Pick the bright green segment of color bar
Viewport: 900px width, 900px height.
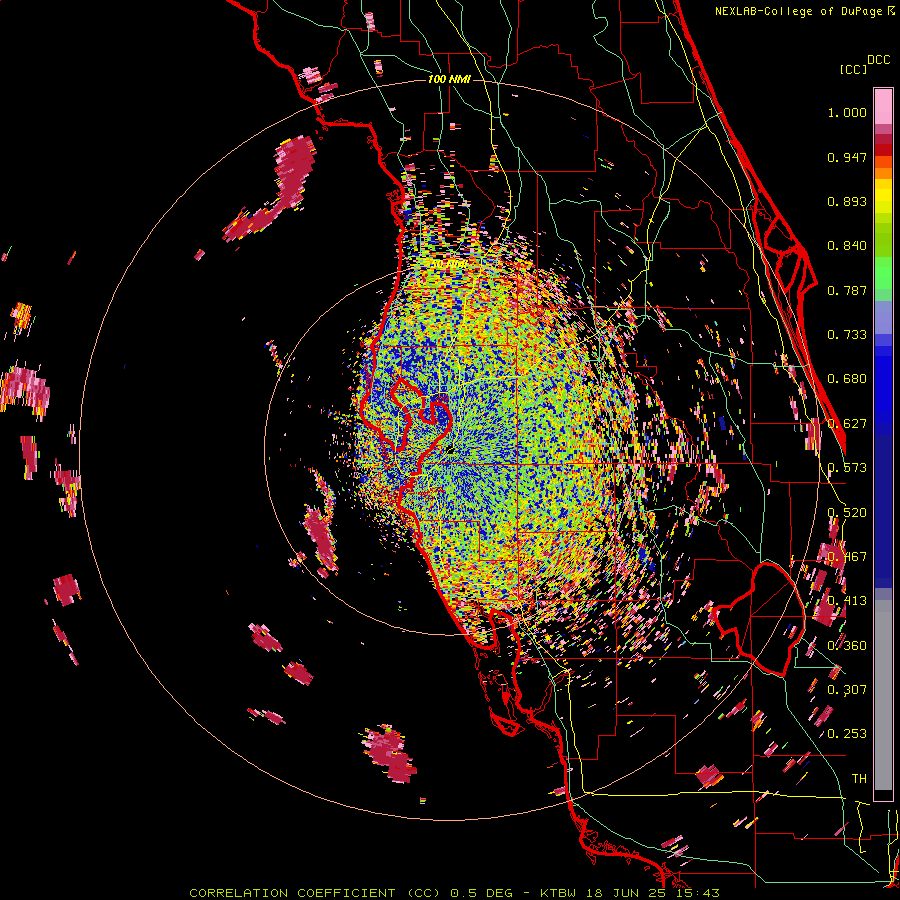883,273
